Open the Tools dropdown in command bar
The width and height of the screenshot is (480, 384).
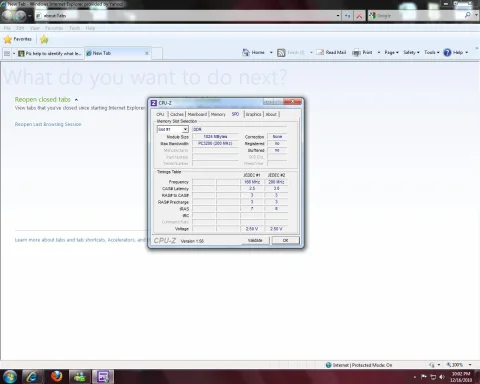(x=432, y=52)
